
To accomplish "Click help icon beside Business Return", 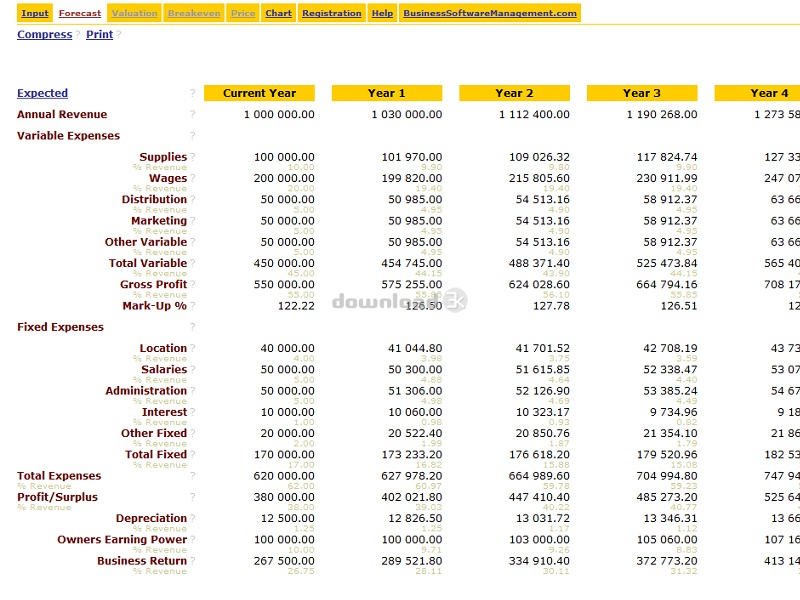I will coord(193,560).
